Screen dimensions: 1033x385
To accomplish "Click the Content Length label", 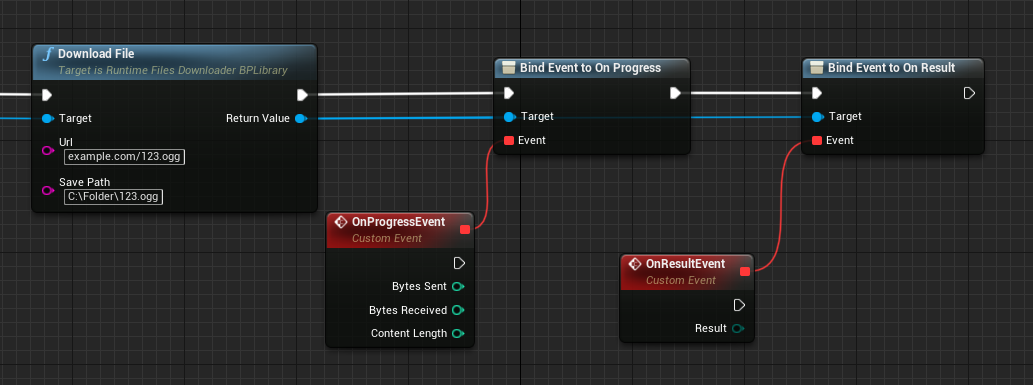I will (409, 334).
